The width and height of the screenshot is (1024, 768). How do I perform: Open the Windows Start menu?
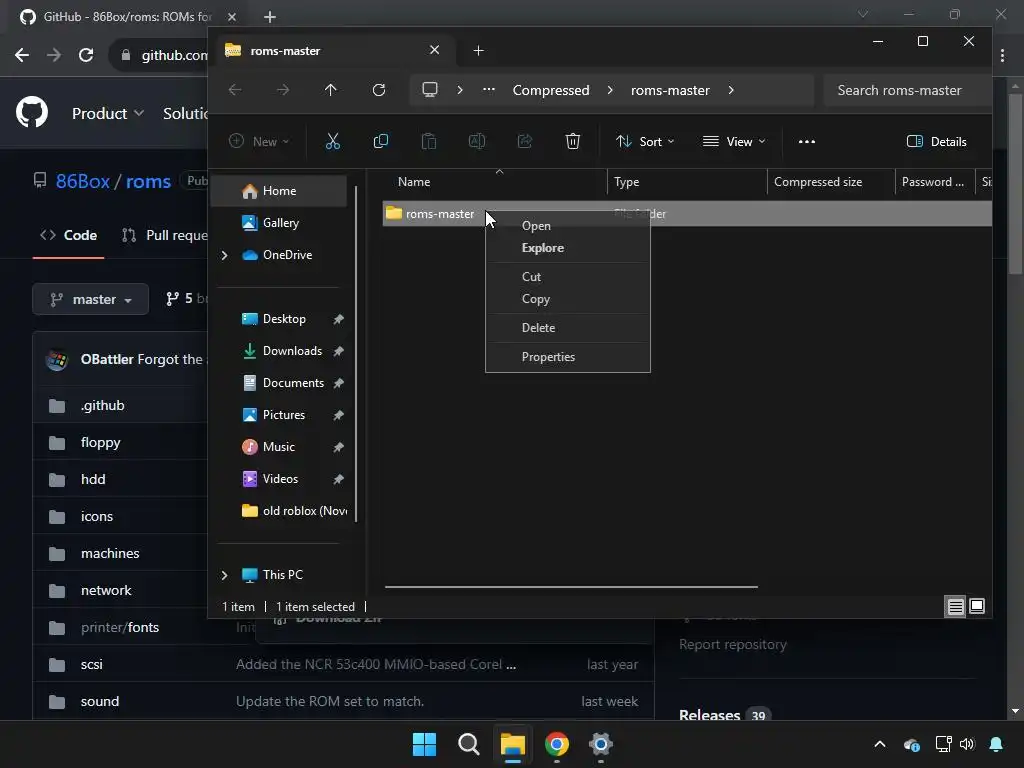[x=424, y=744]
